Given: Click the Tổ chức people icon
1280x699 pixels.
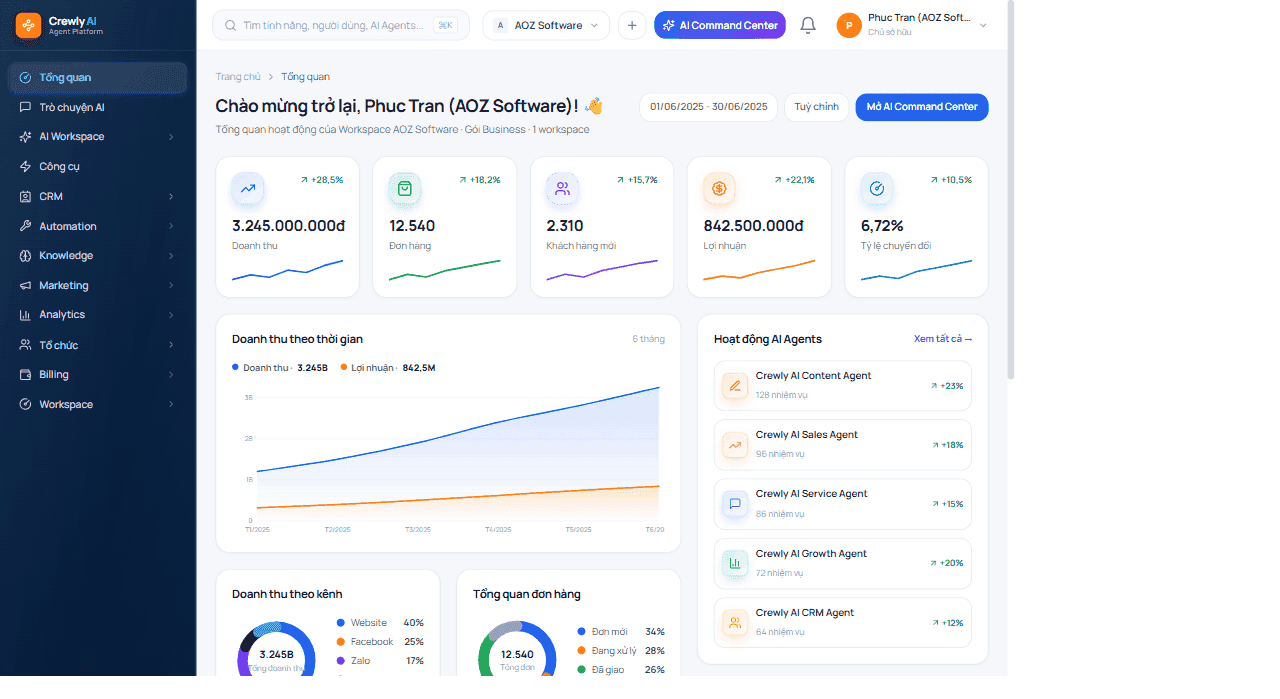Looking at the screenshot, I should [x=25, y=345].
